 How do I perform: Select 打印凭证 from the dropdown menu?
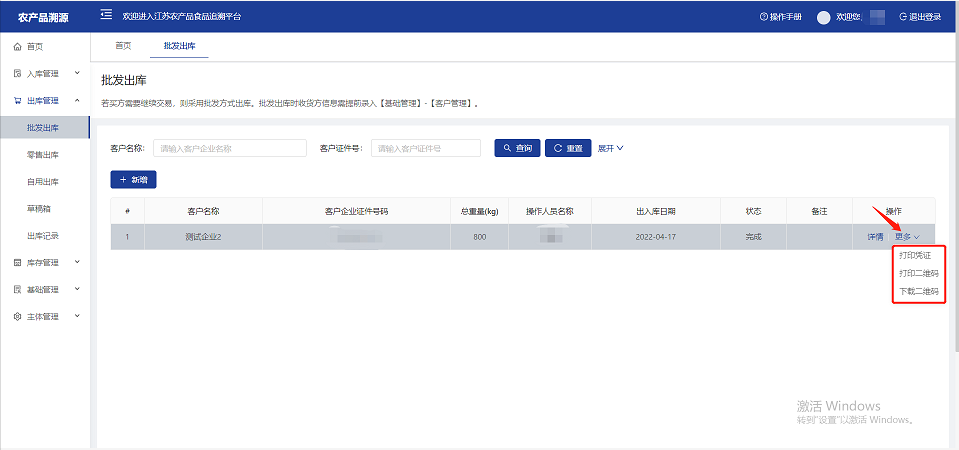coord(918,256)
